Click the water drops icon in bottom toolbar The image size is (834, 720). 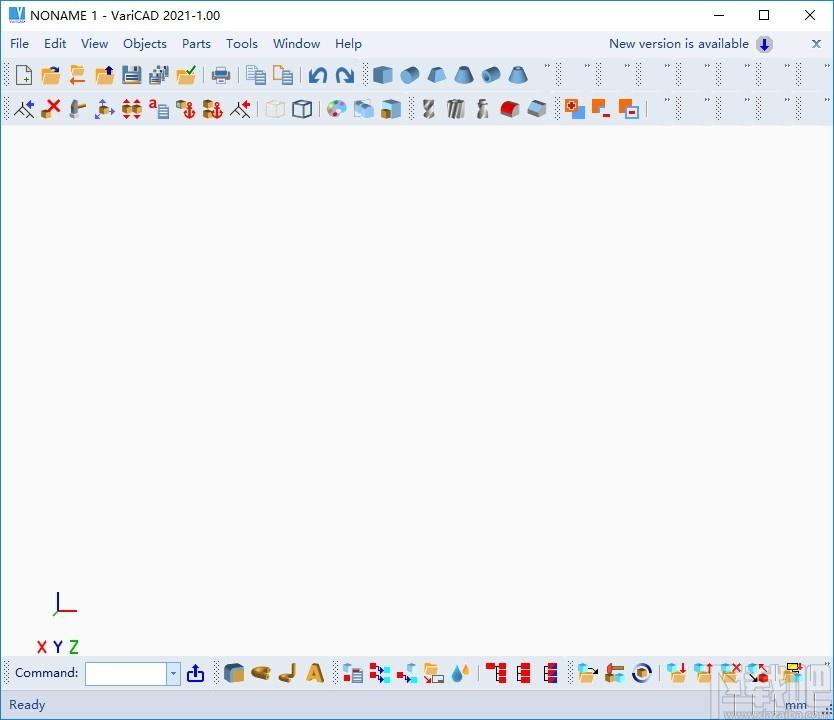461,673
